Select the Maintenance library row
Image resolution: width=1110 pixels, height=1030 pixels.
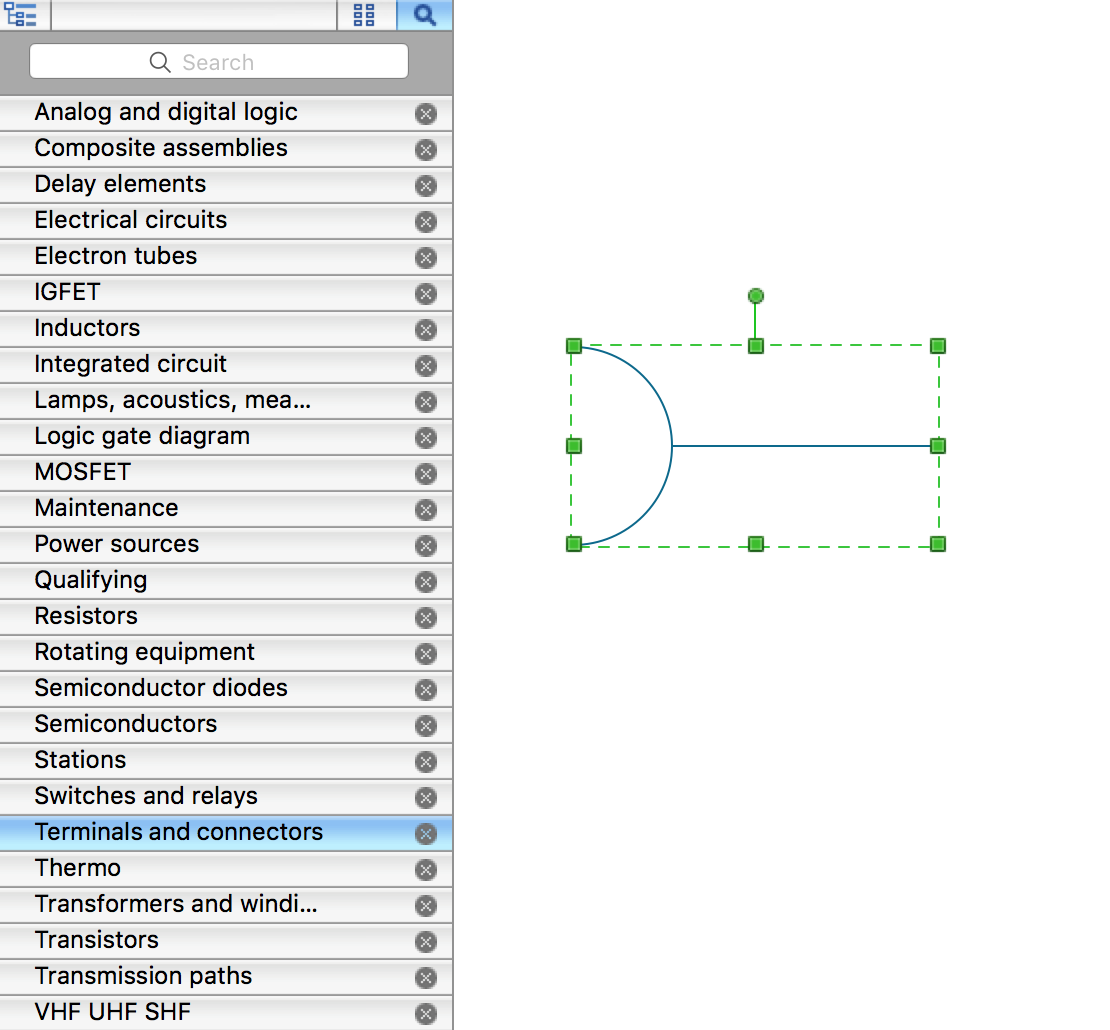pos(226,509)
